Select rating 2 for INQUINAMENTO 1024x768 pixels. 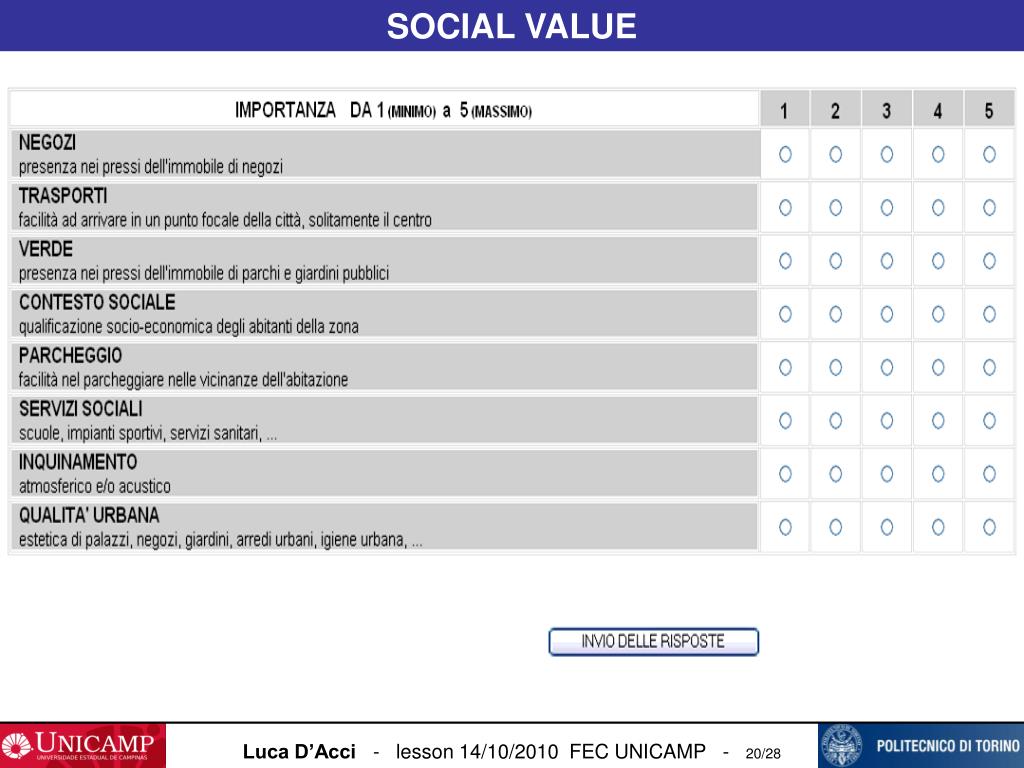(x=835, y=473)
